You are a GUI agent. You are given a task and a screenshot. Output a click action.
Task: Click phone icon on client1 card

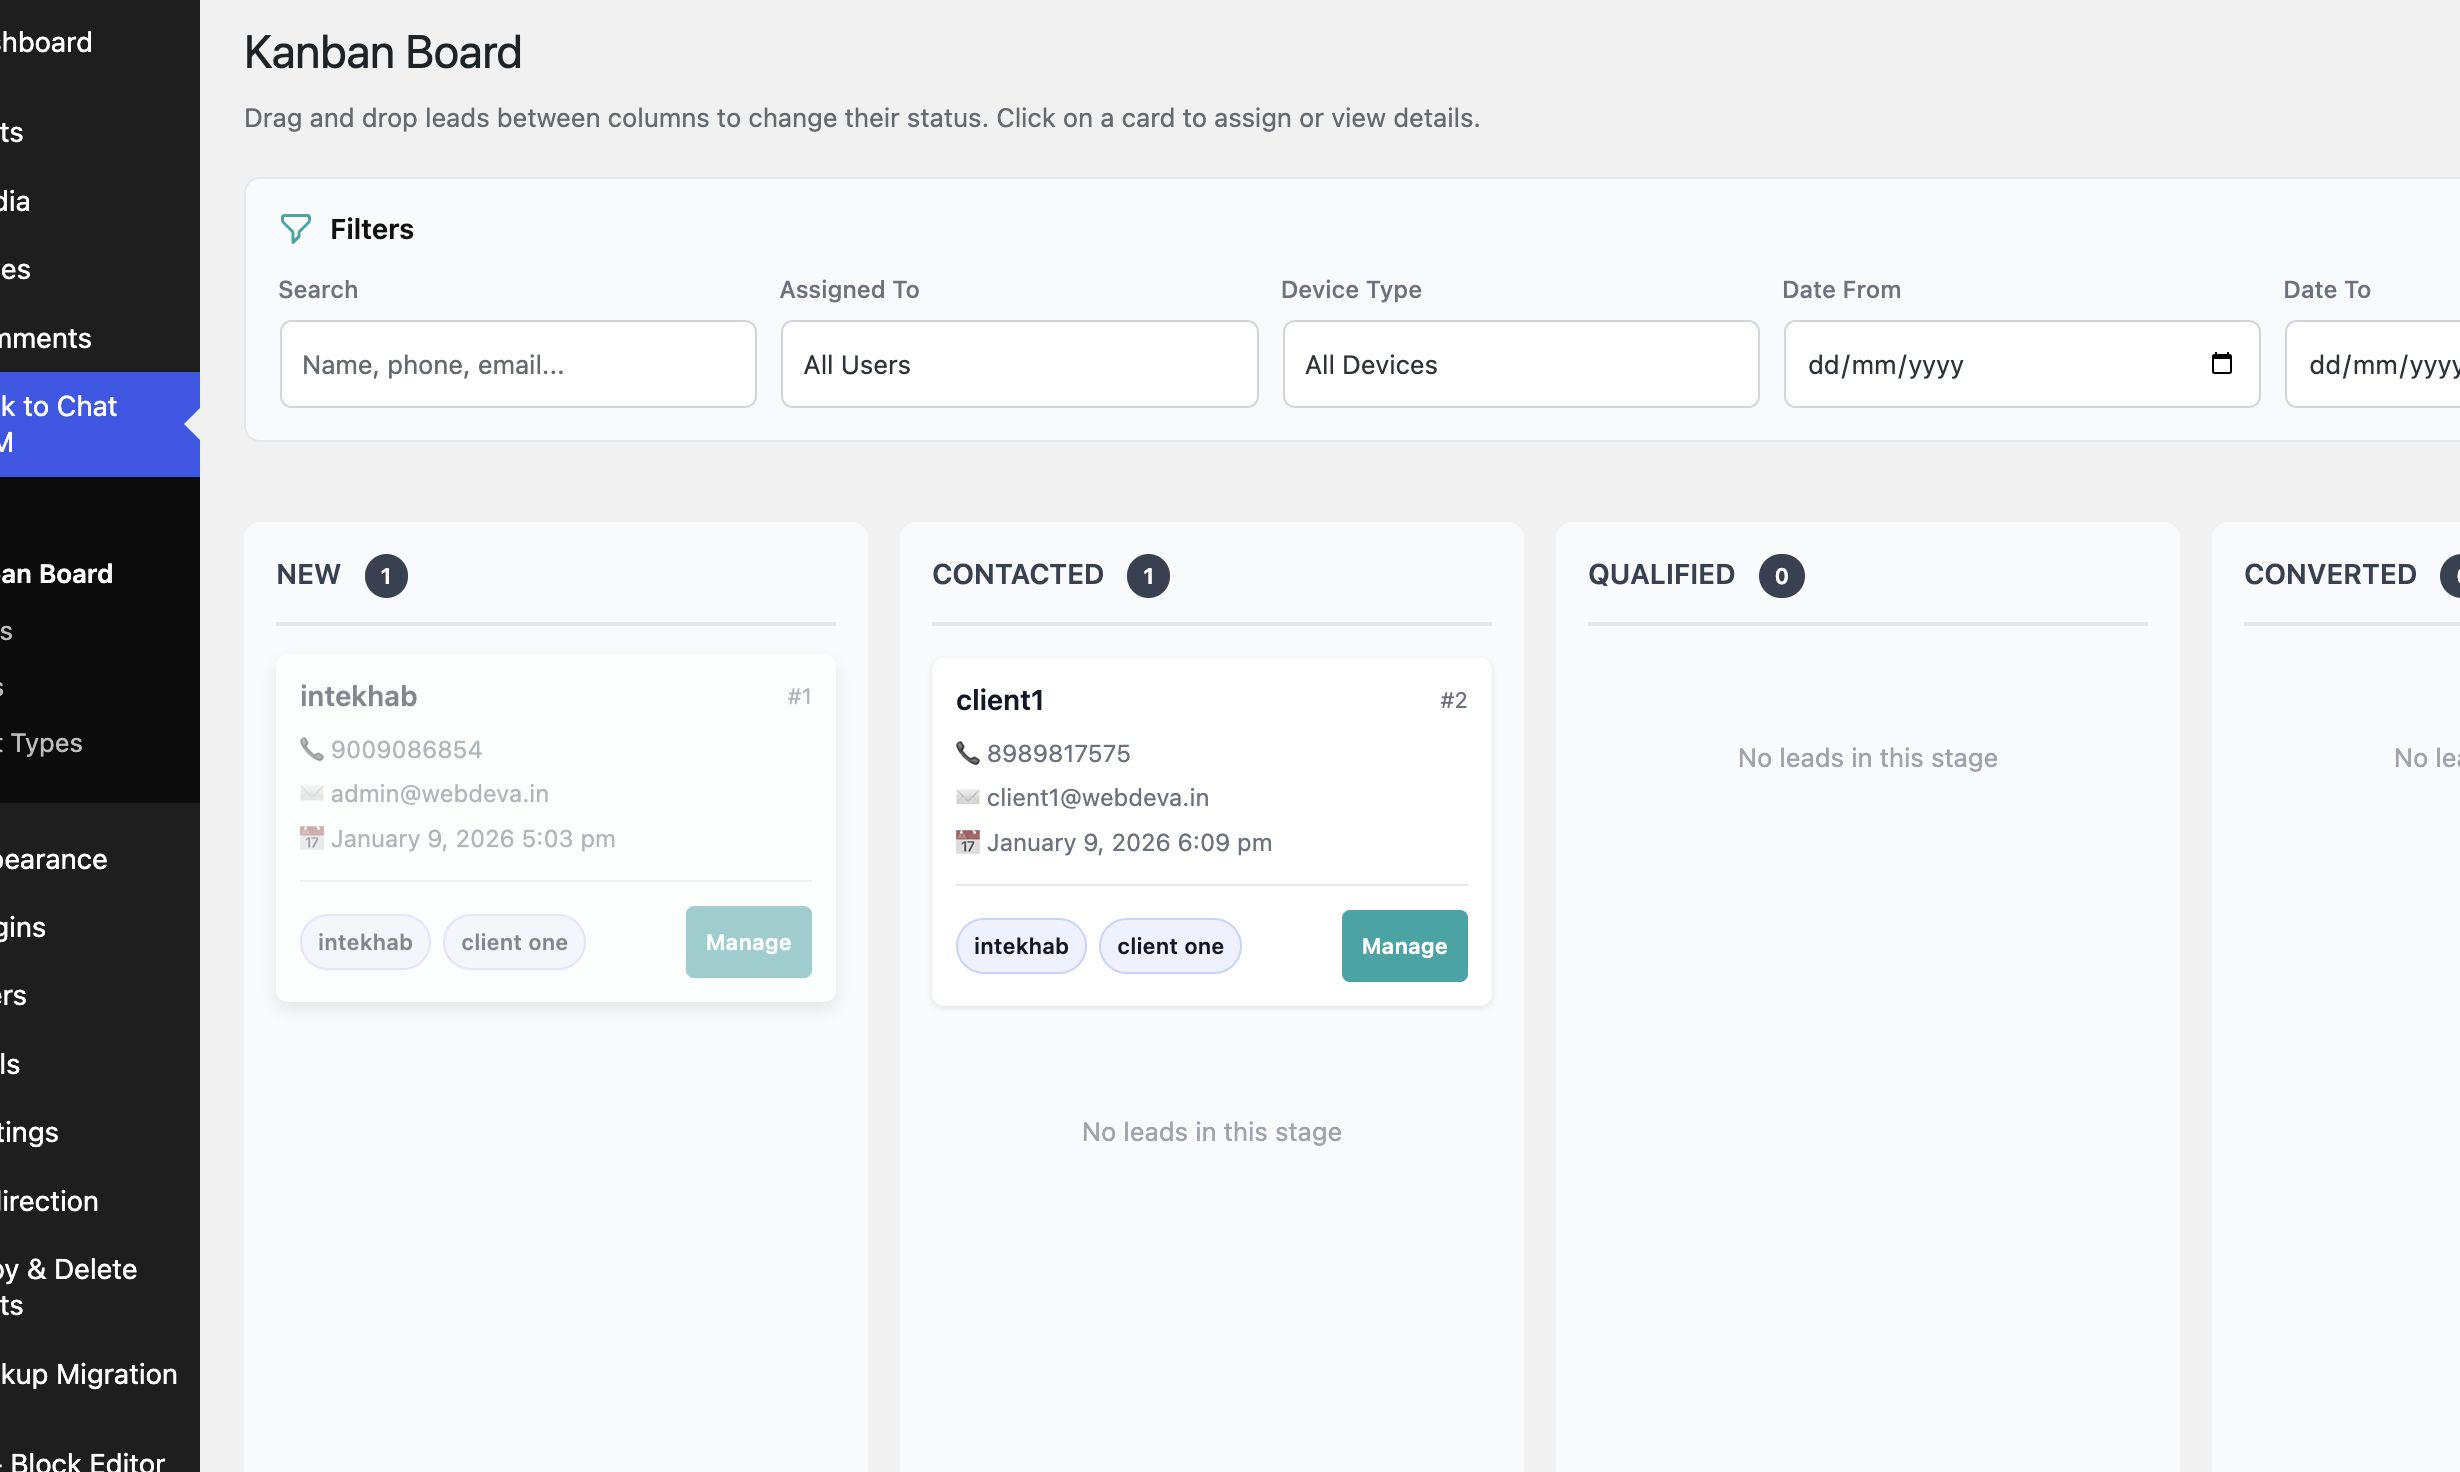point(967,753)
